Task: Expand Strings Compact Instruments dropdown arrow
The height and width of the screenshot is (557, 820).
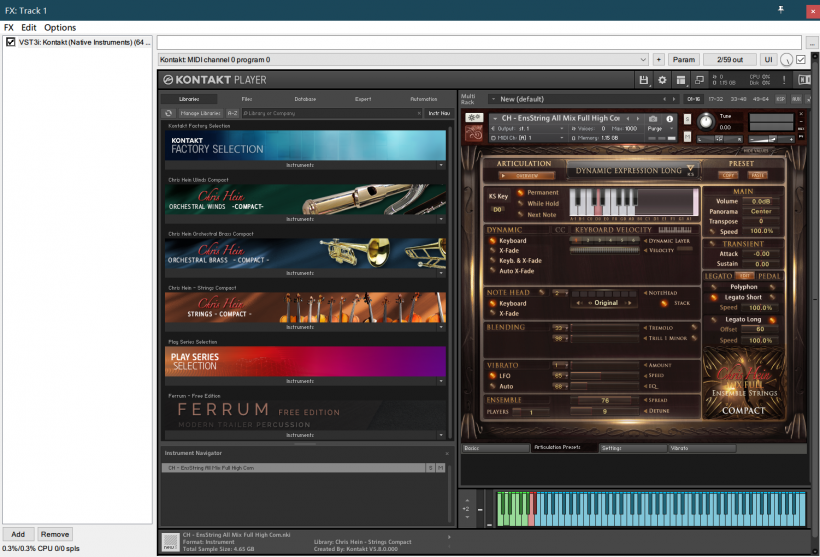Action: point(441,327)
